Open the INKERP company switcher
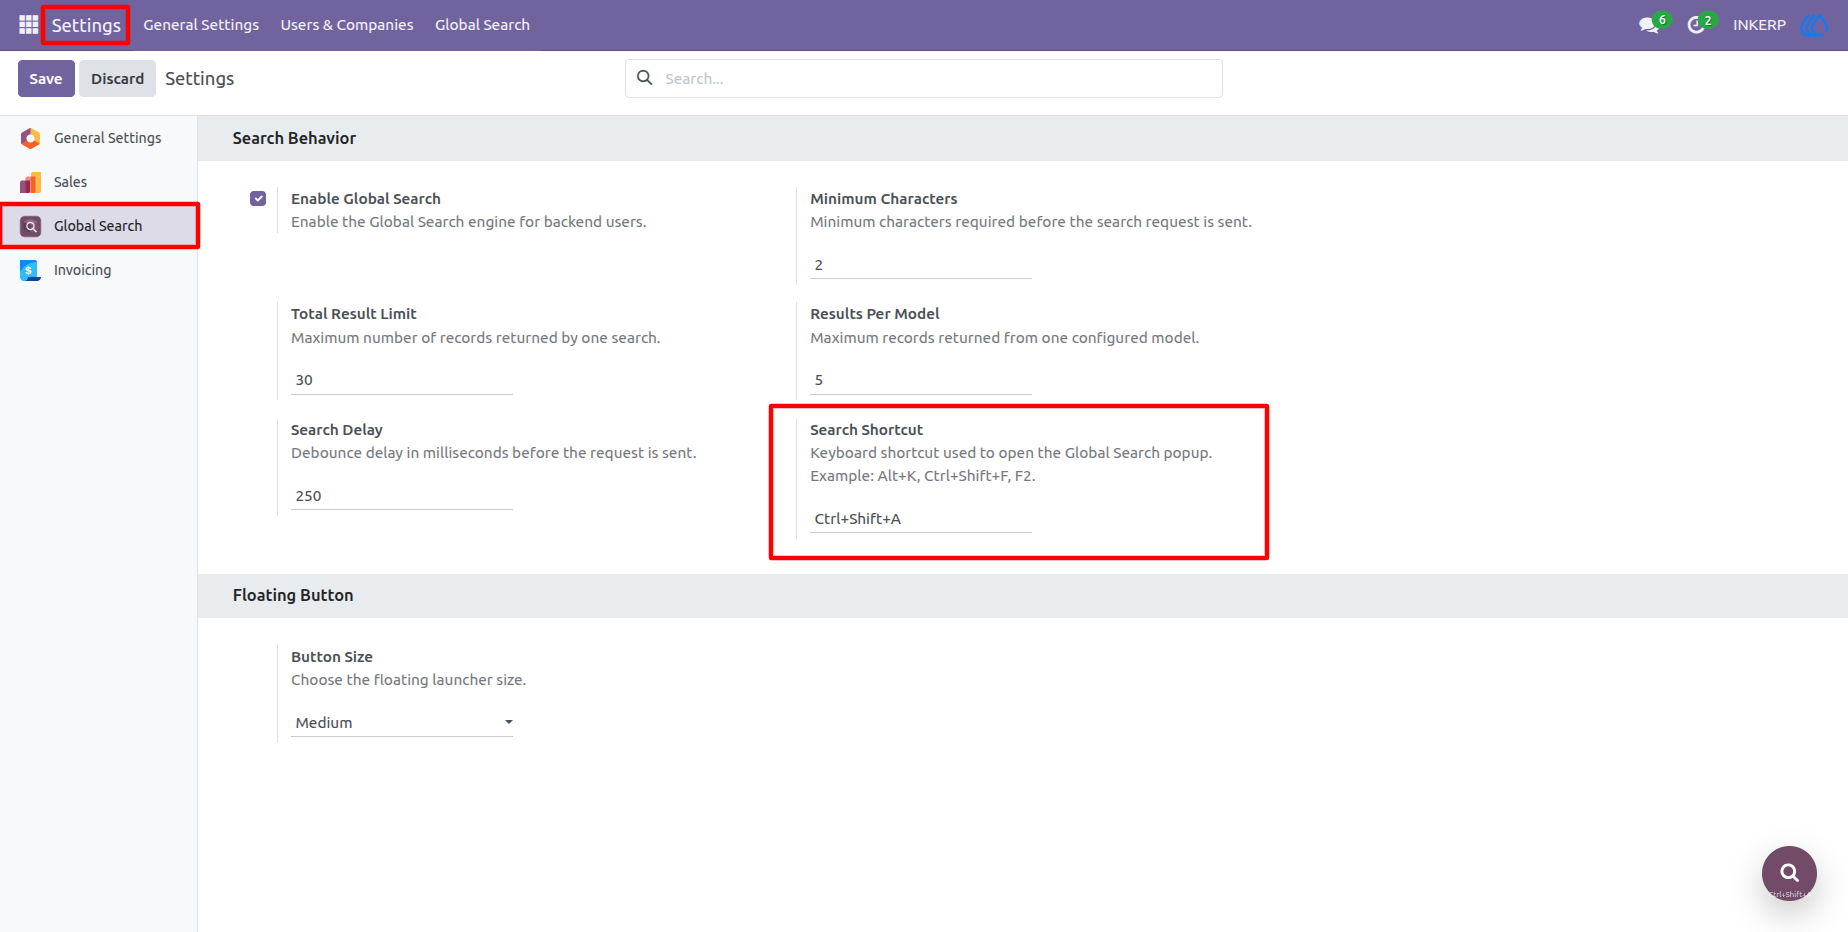Image resolution: width=1848 pixels, height=932 pixels. tap(1759, 25)
